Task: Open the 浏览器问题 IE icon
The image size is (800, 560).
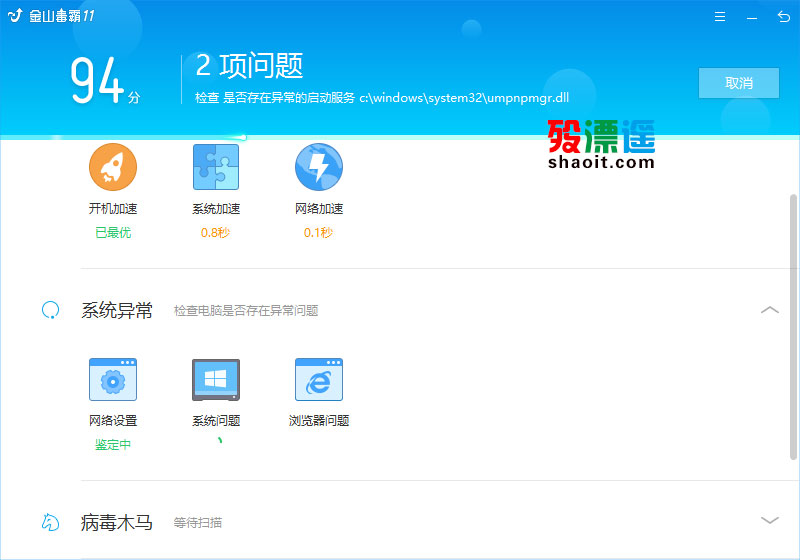Action: click(x=319, y=379)
